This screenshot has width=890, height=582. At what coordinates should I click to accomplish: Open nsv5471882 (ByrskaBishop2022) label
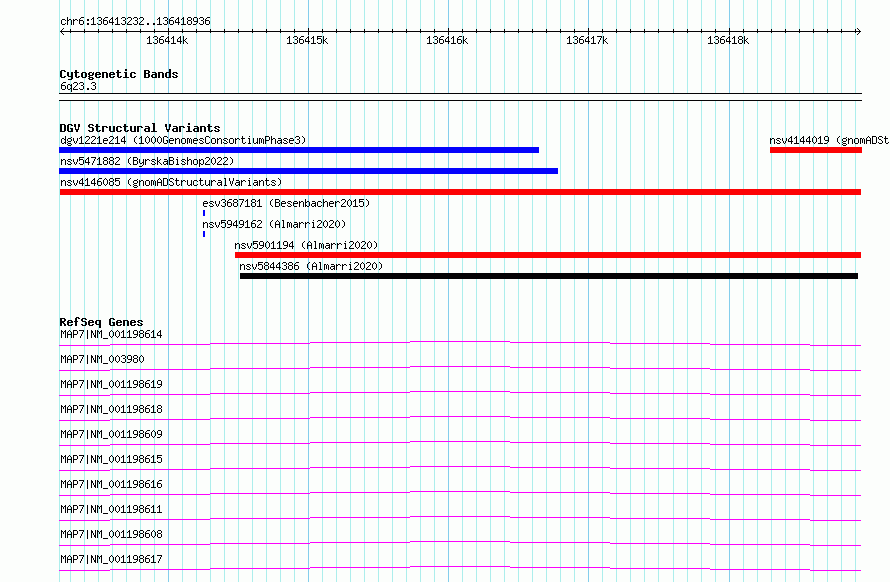147,161
